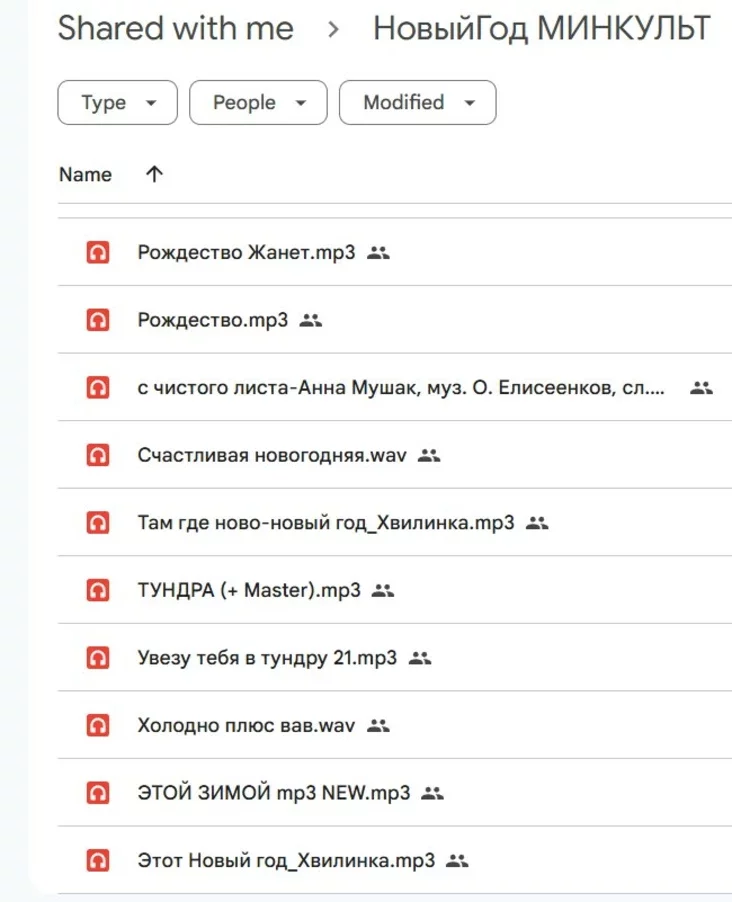
Task: Click the audio file icon for Рождество.mp3
Action: pyautogui.click(x=97, y=320)
